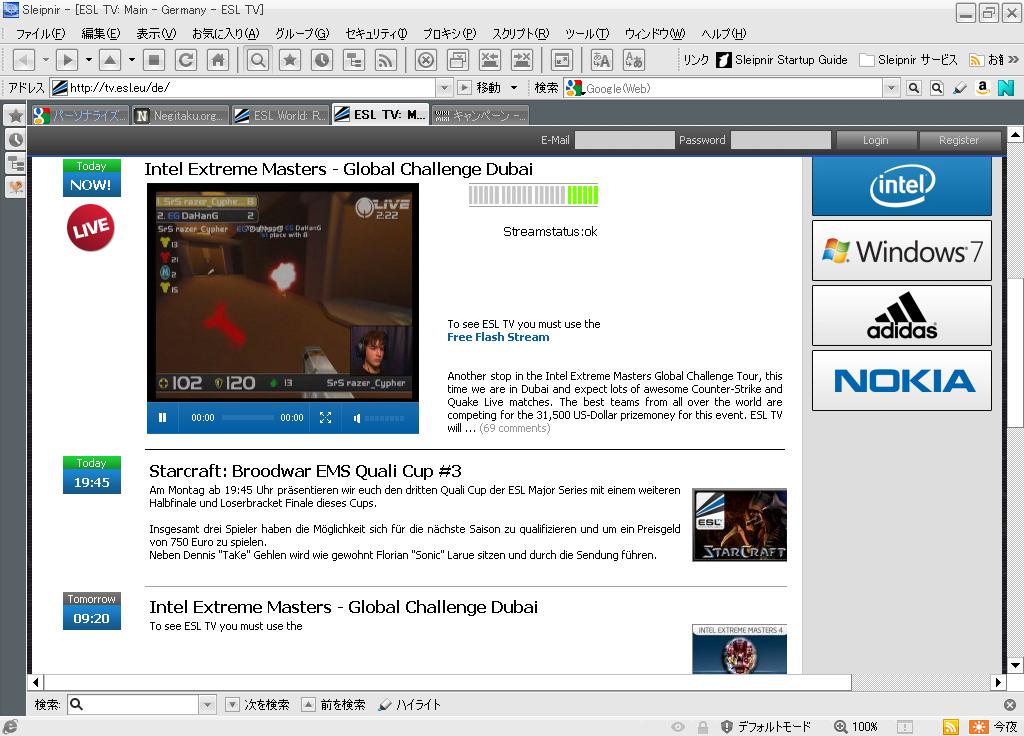Open the find bar search history dropdown

pyautogui.click(x=207, y=705)
